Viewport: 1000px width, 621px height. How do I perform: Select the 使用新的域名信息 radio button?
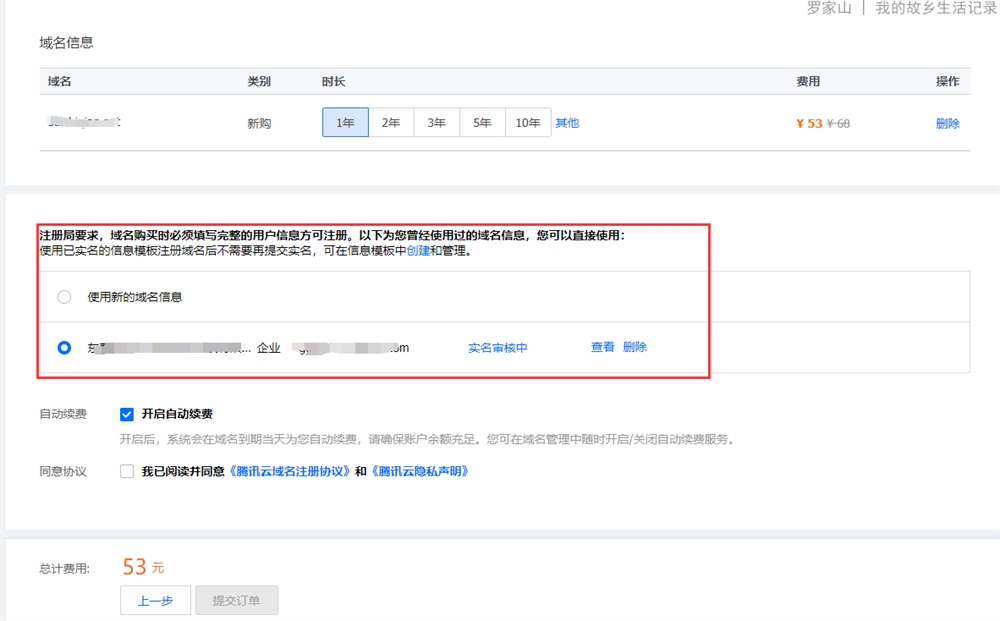(65, 297)
